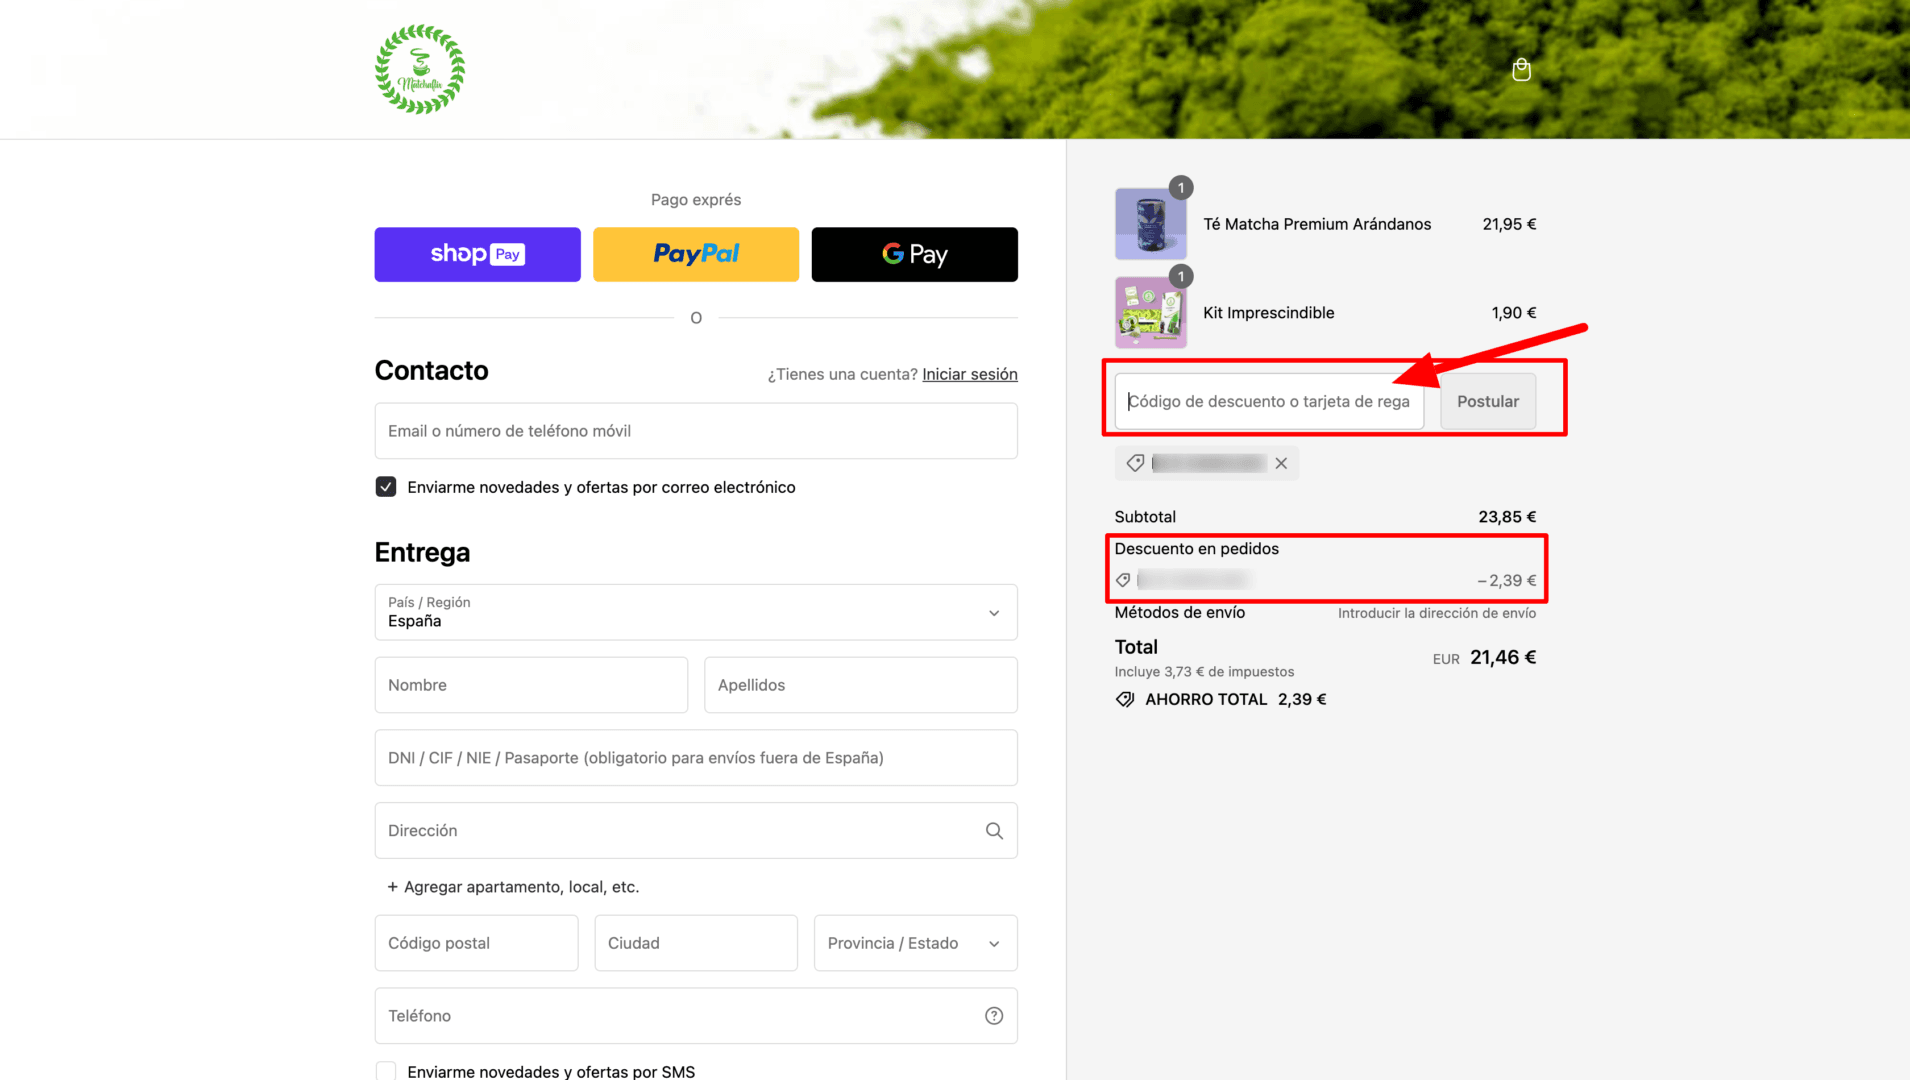Image resolution: width=1910 pixels, height=1080 pixels.
Task: Click the Postular discount button
Action: [1488, 401]
